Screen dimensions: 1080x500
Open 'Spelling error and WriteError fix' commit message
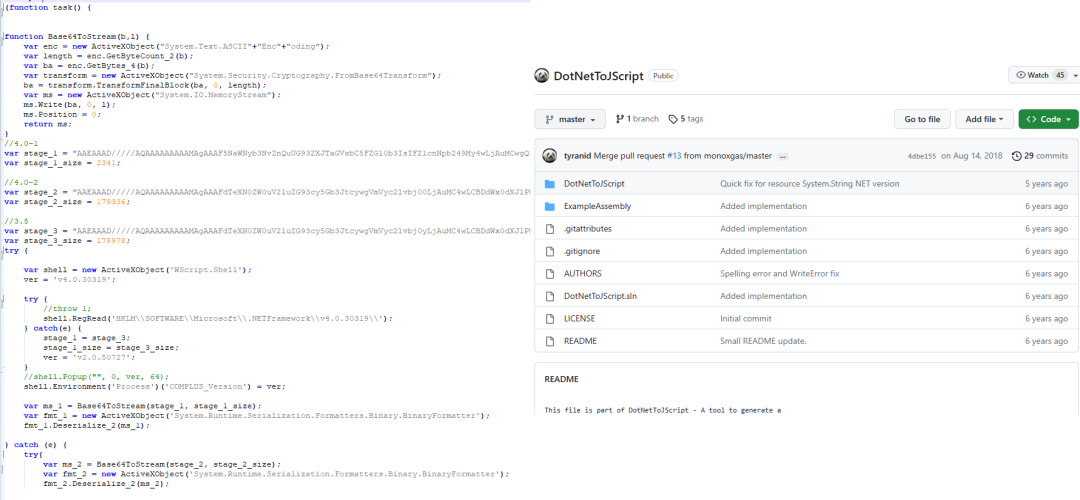pyautogui.click(x=780, y=273)
